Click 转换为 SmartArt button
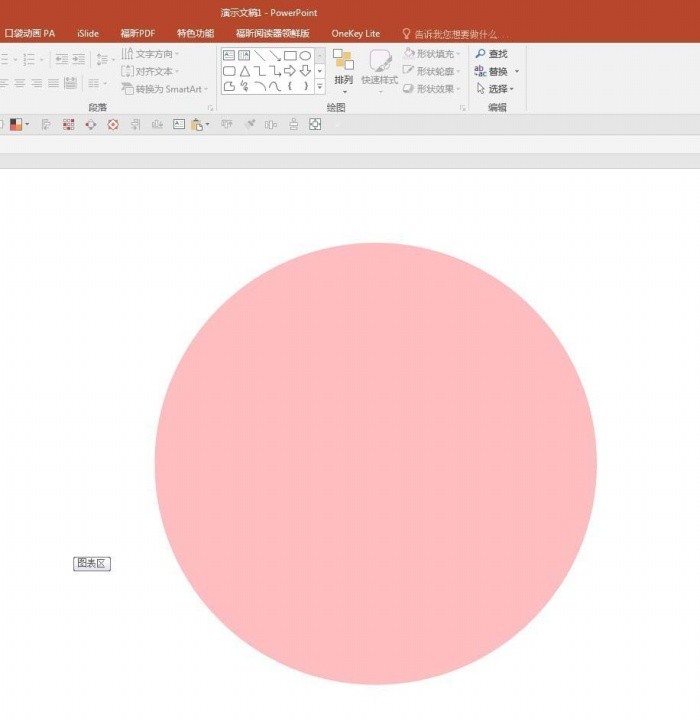 (x=165, y=89)
